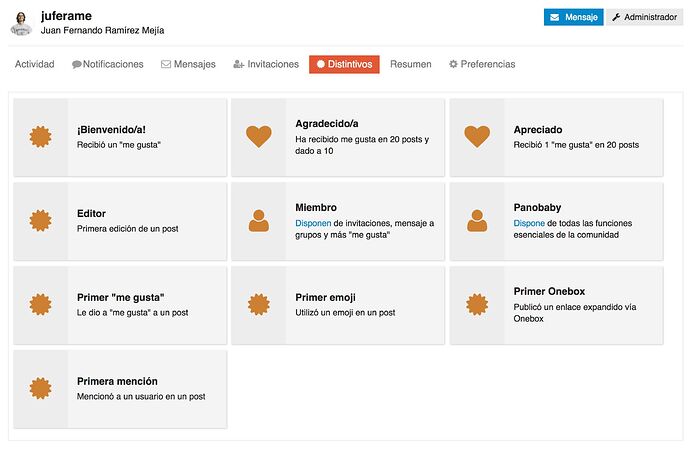This screenshot has height=451, width=690.
Task: Click the blue Mensaje button
Action: pyautogui.click(x=573, y=17)
